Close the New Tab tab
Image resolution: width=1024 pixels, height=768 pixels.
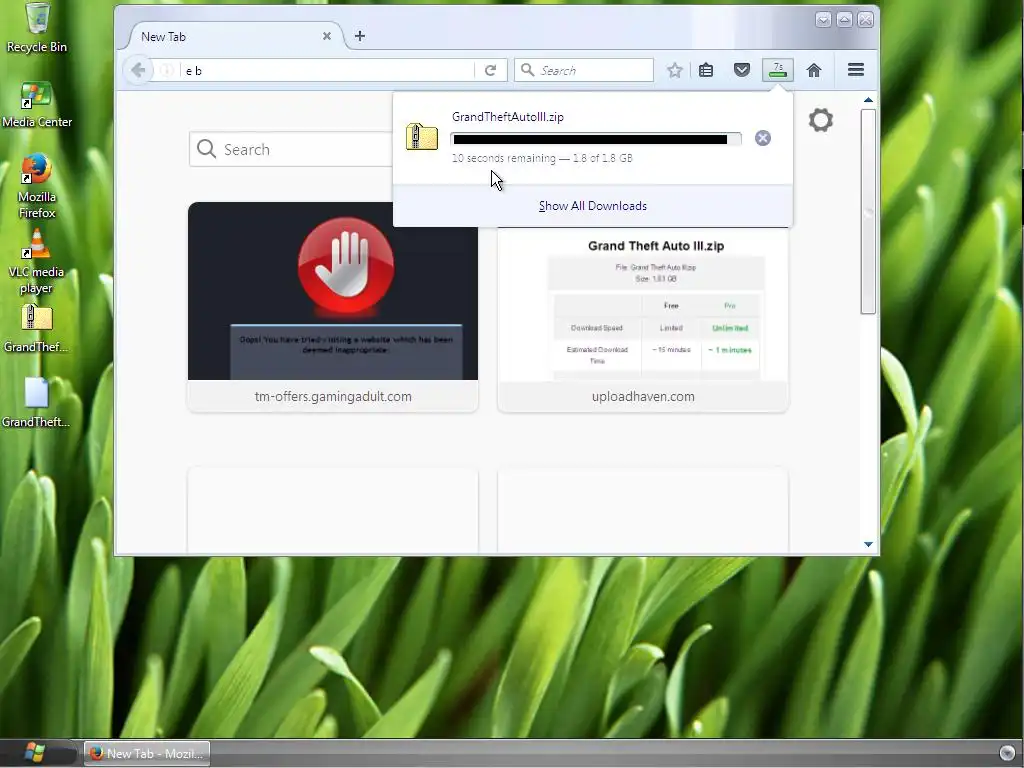(x=327, y=36)
